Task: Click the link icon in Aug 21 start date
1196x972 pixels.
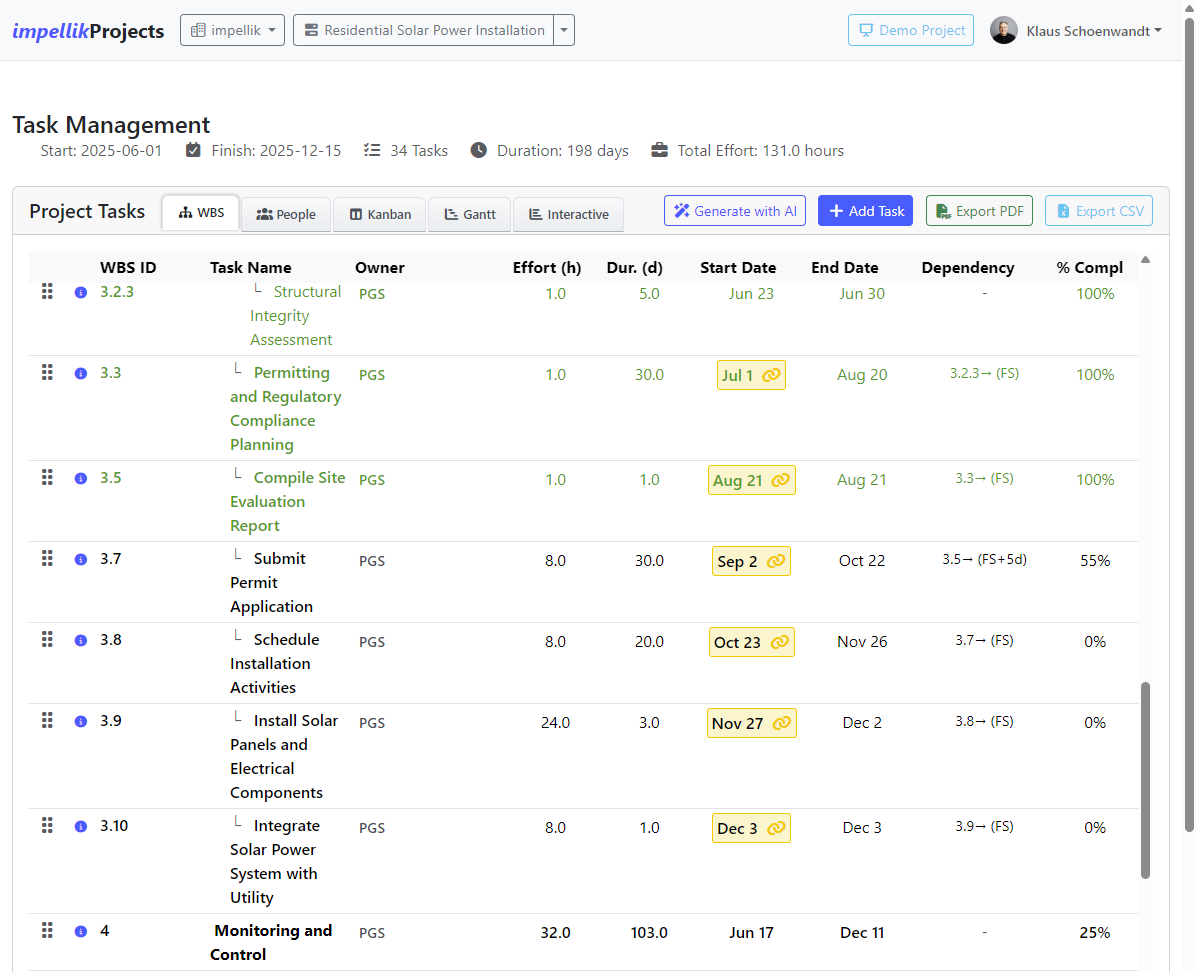Action: (x=780, y=480)
